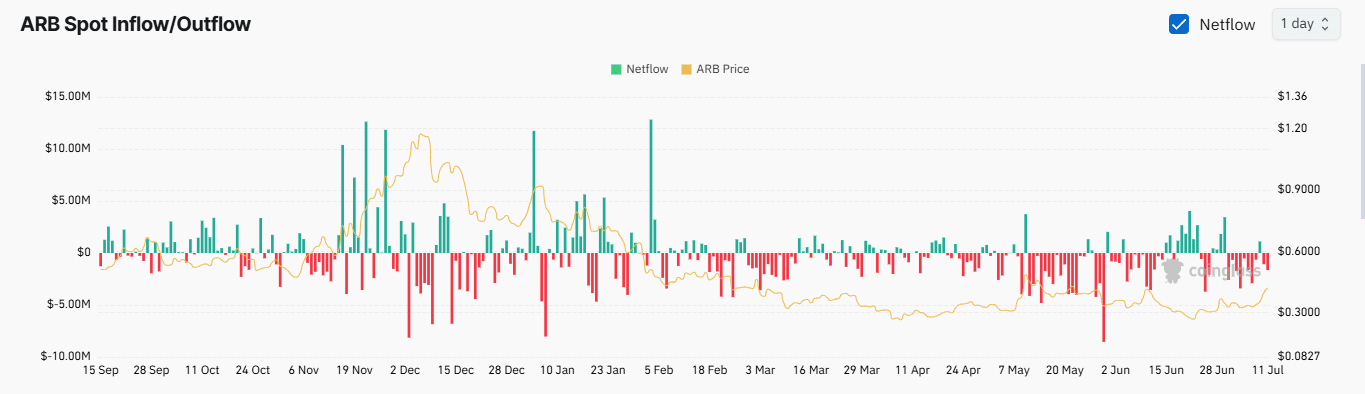
Task: Click the 28 Dec date label
Action: (507, 370)
